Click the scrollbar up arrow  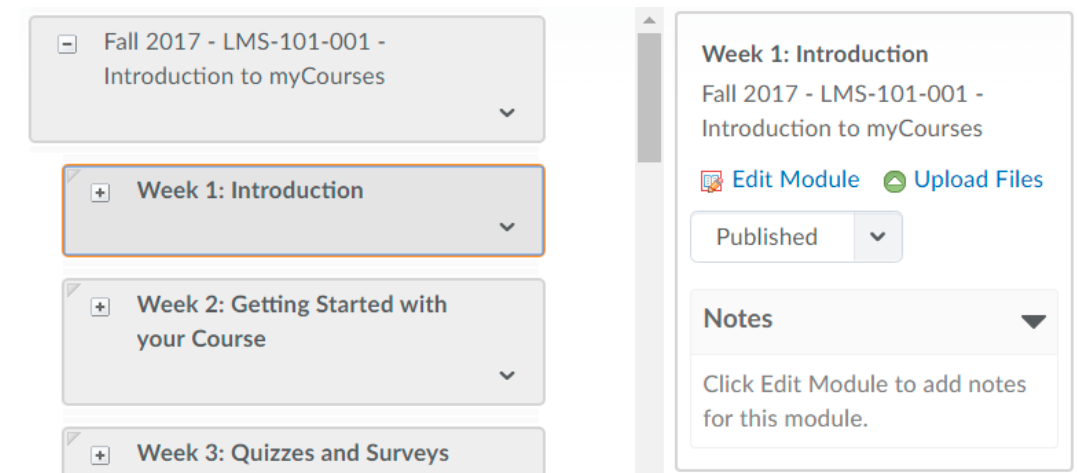click(x=650, y=21)
